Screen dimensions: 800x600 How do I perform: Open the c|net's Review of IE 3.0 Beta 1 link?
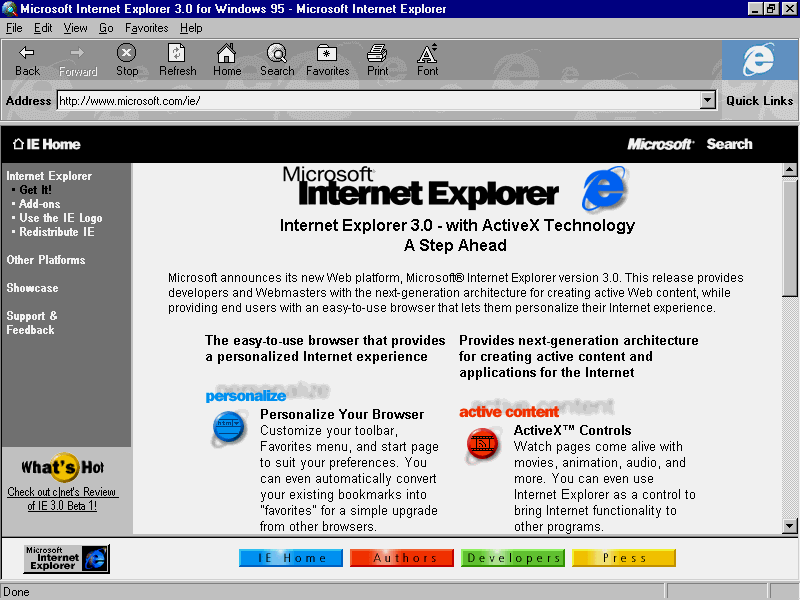(62, 499)
